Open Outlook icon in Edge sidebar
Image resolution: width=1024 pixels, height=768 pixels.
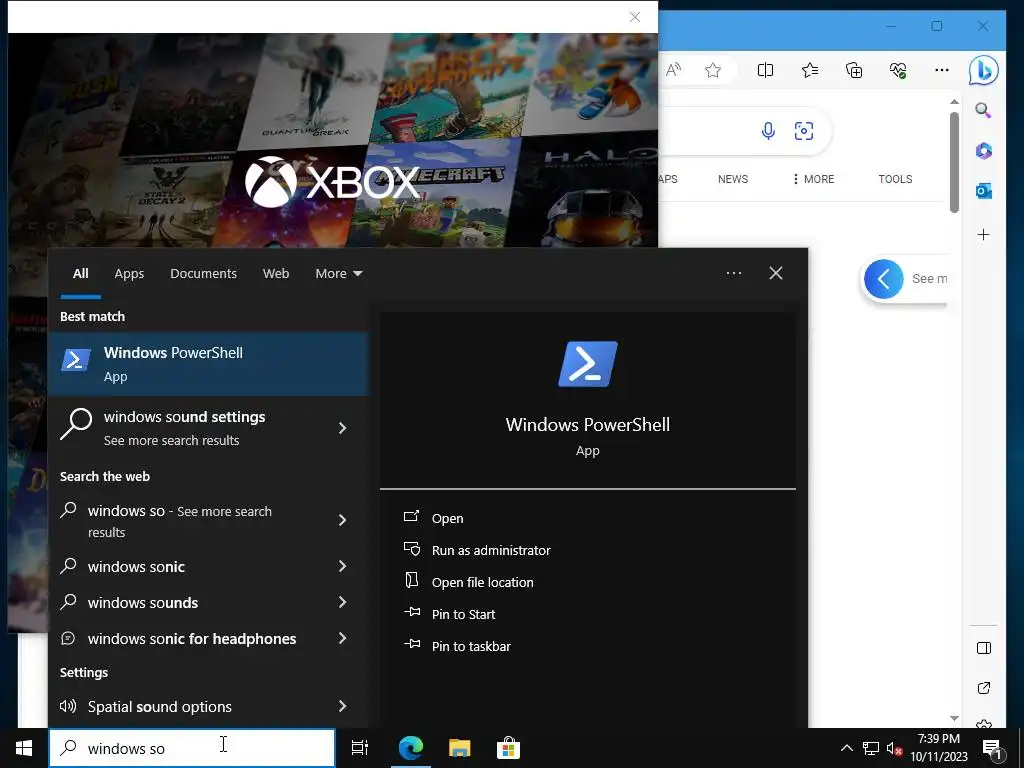tap(984, 191)
